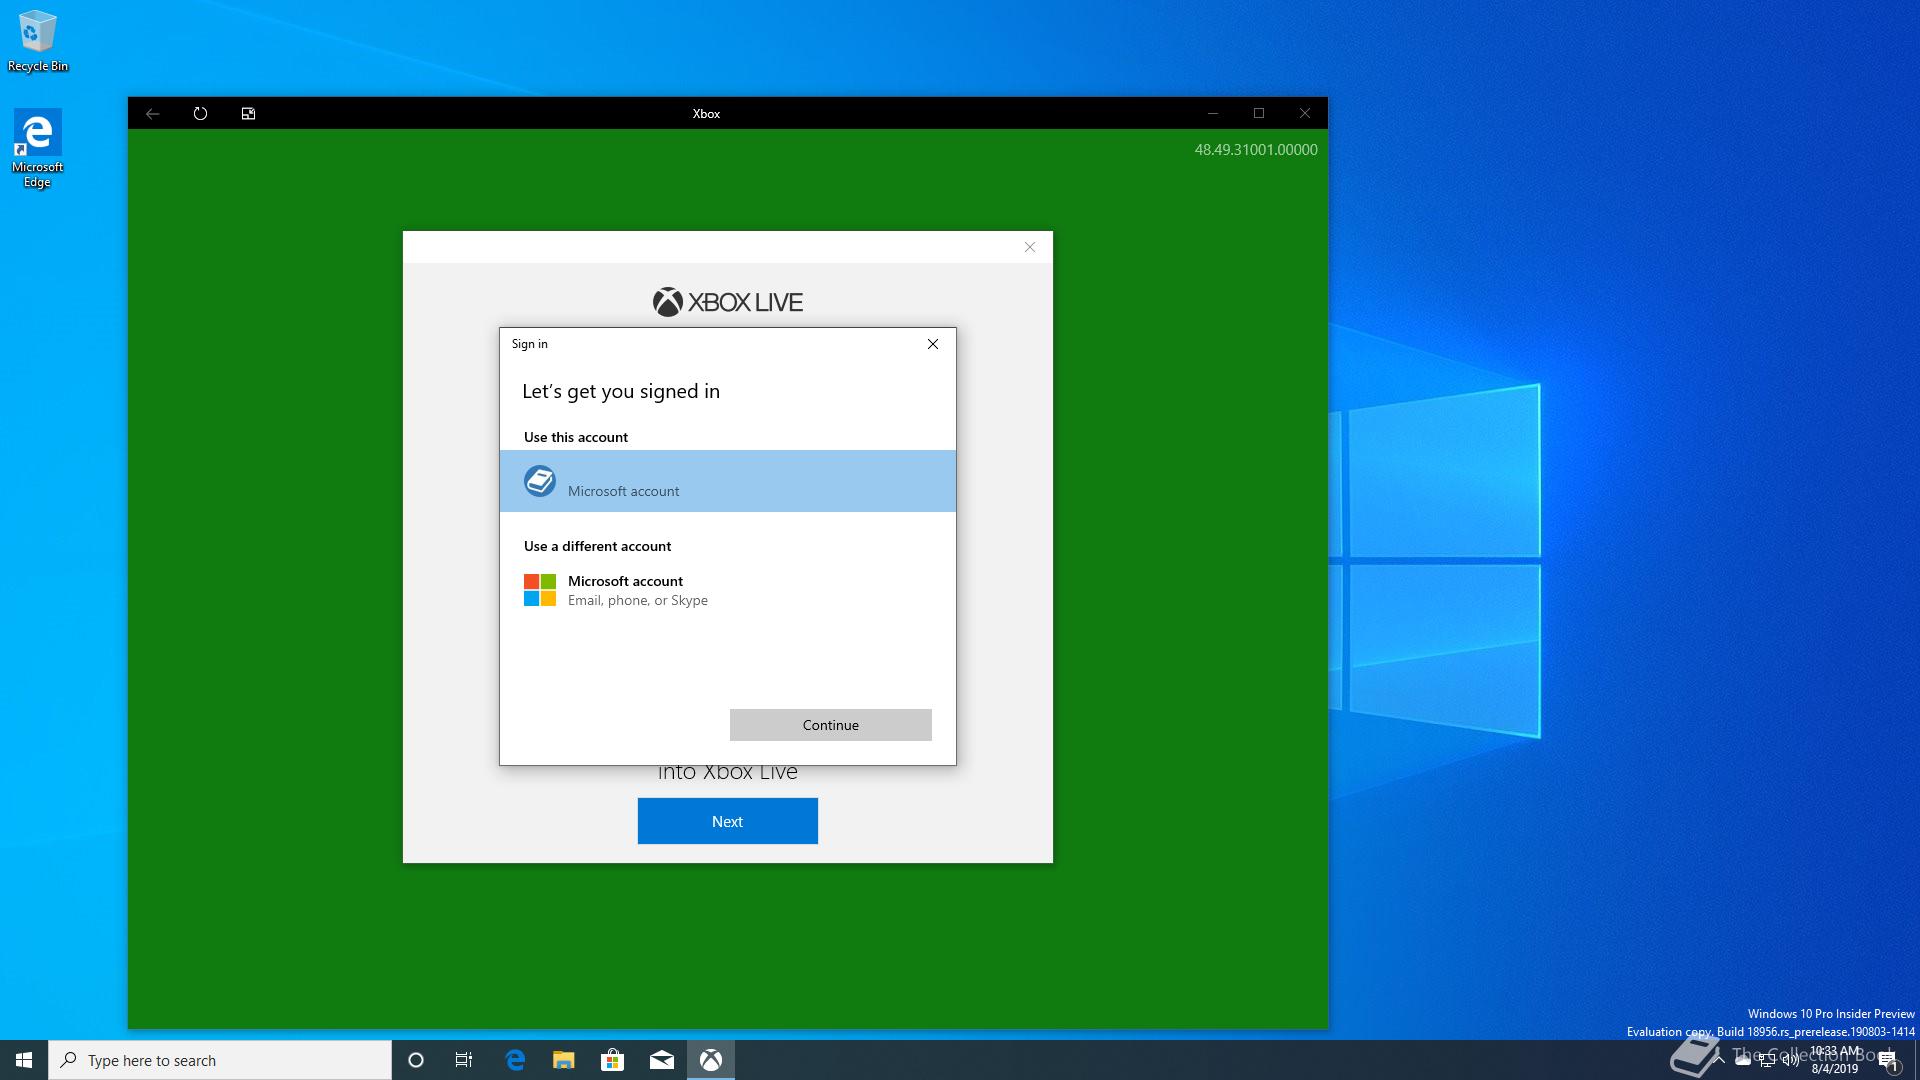Click the Continue button in Sign in dialog
1920x1080 pixels.
coord(830,725)
